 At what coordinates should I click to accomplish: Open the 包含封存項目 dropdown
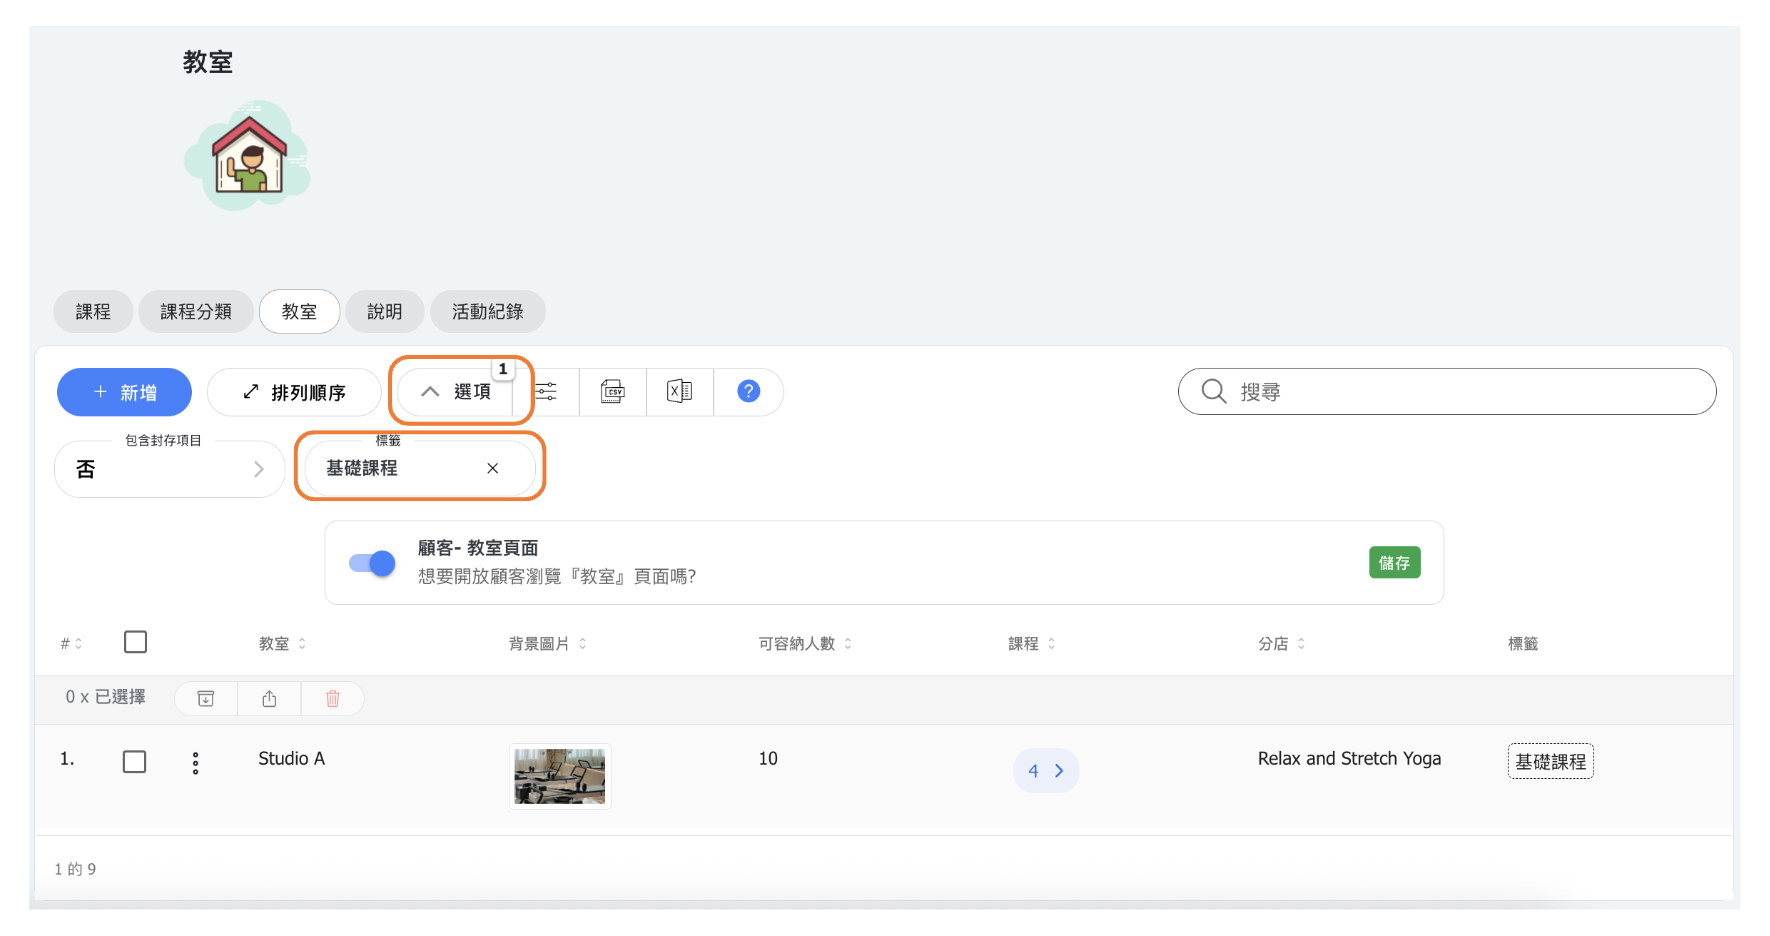tap(170, 469)
